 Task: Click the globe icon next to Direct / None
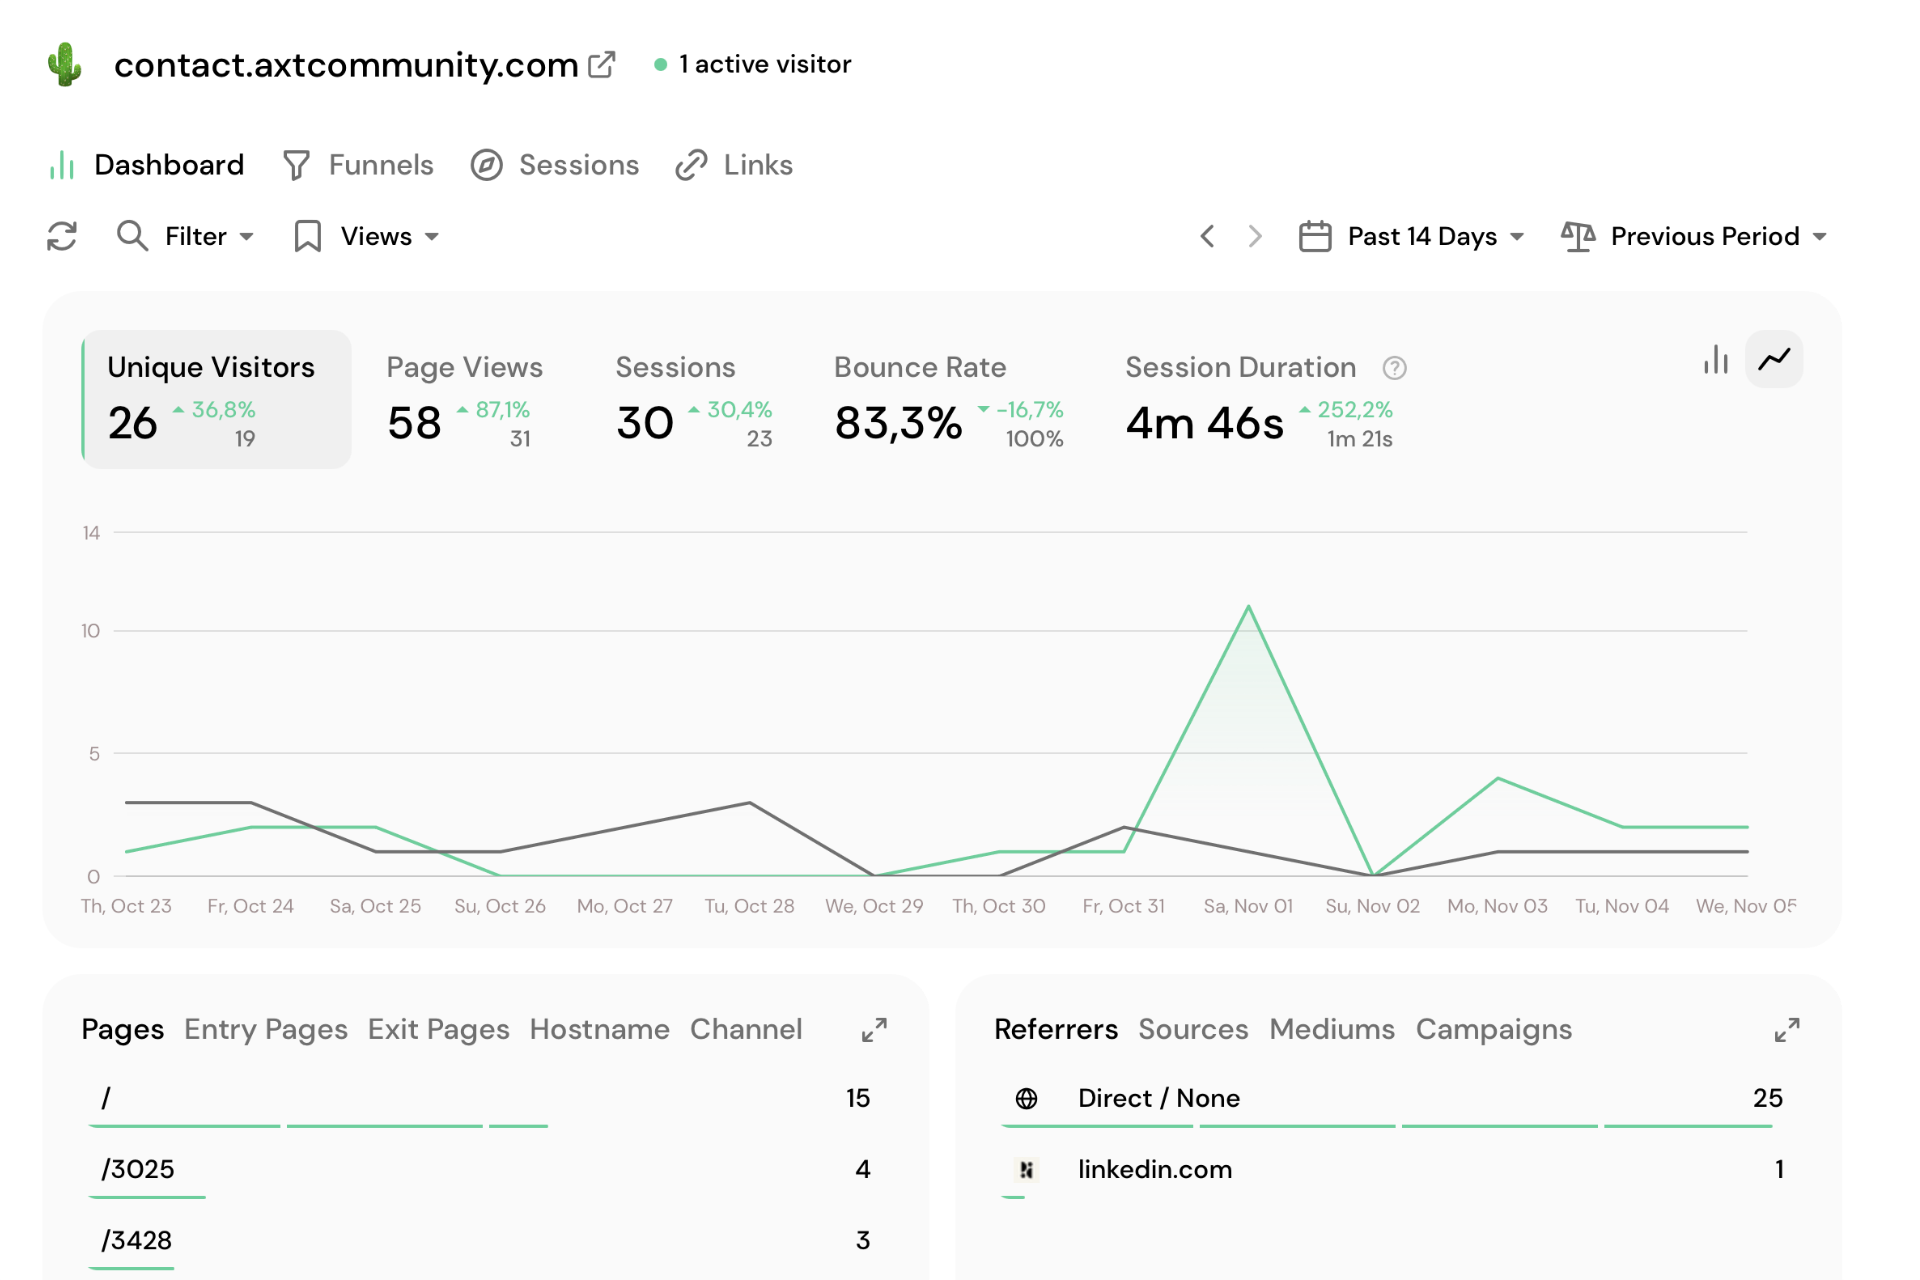click(x=1025, y=1097)
